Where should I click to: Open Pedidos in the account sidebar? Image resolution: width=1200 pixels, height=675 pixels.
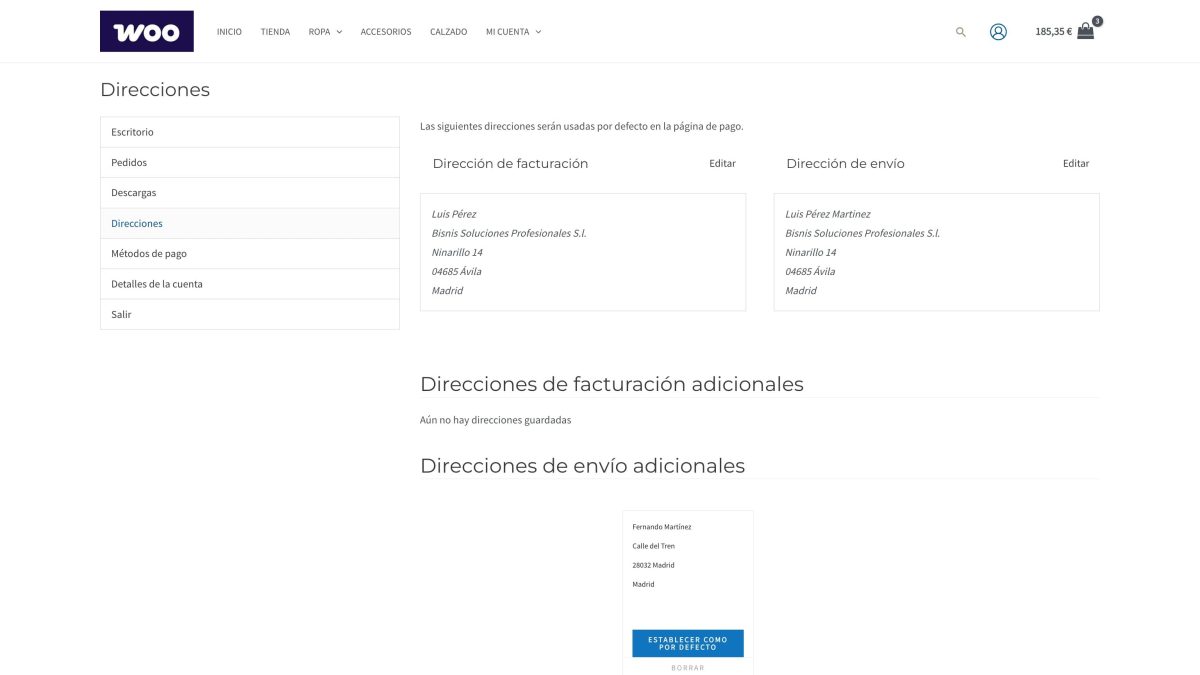click(129, 162)
